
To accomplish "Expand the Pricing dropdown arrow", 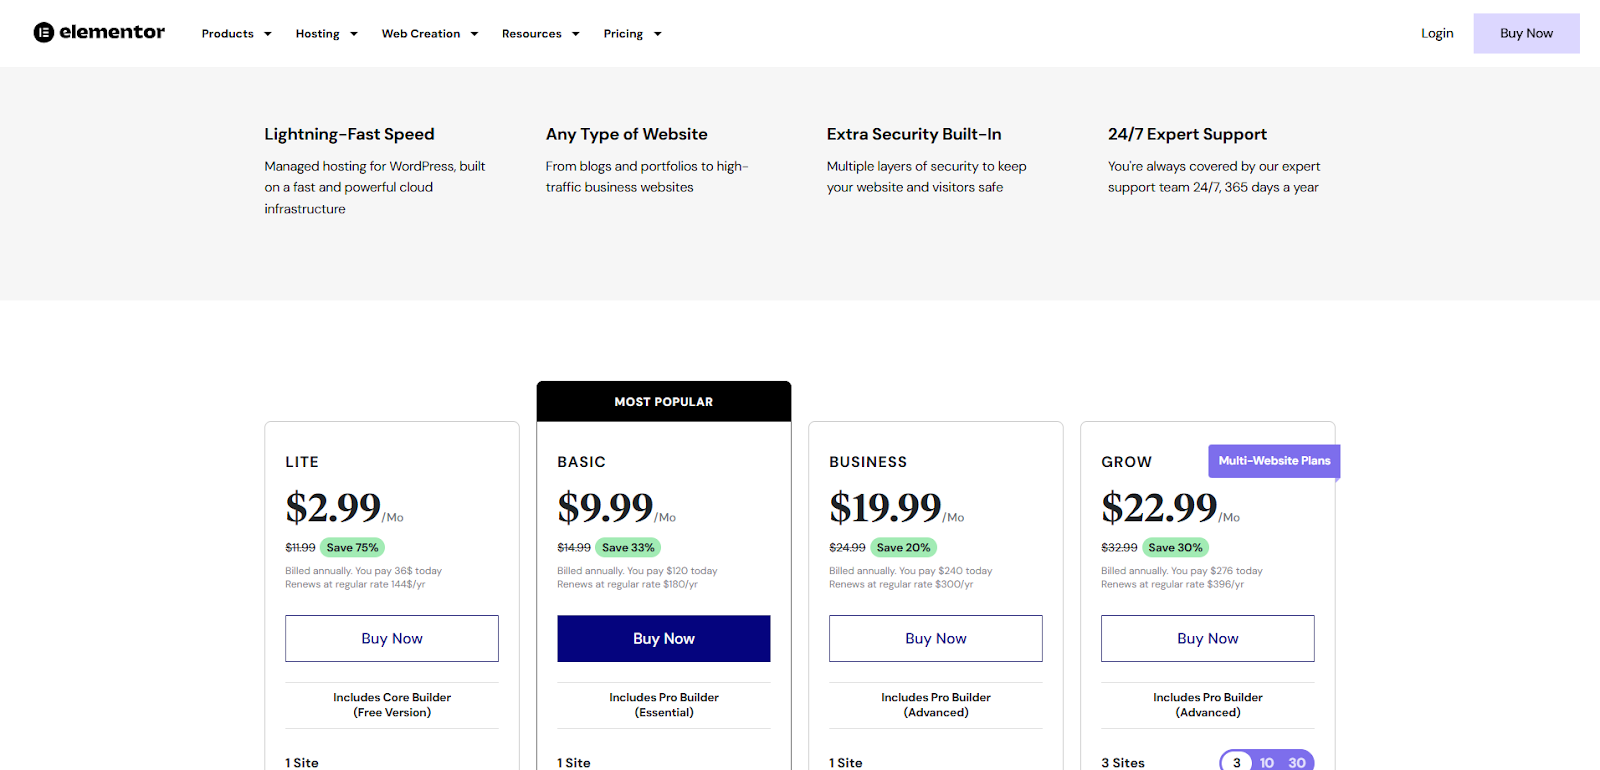I will click(x=658, y=34).
